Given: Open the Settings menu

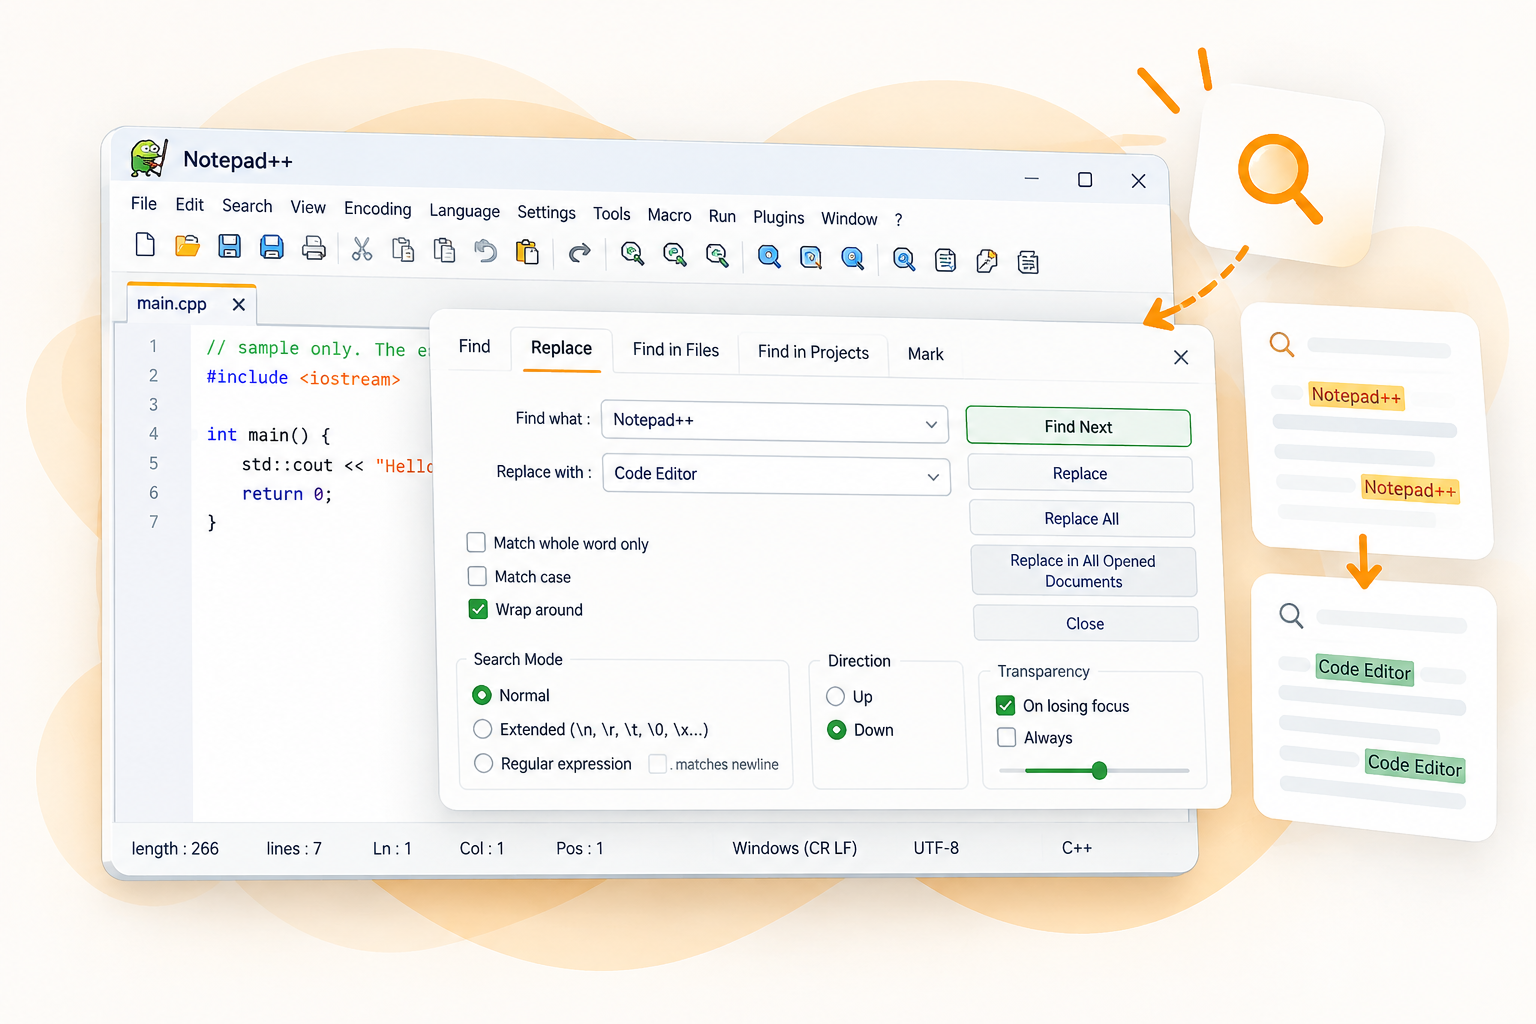Looking at the screenshot, I should (547, 212).
